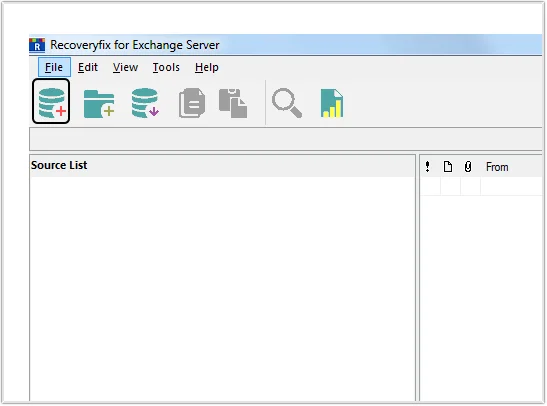547x406 pixels.
Task: Sort by the attachment paperclip column
Action: click(468, 167)
